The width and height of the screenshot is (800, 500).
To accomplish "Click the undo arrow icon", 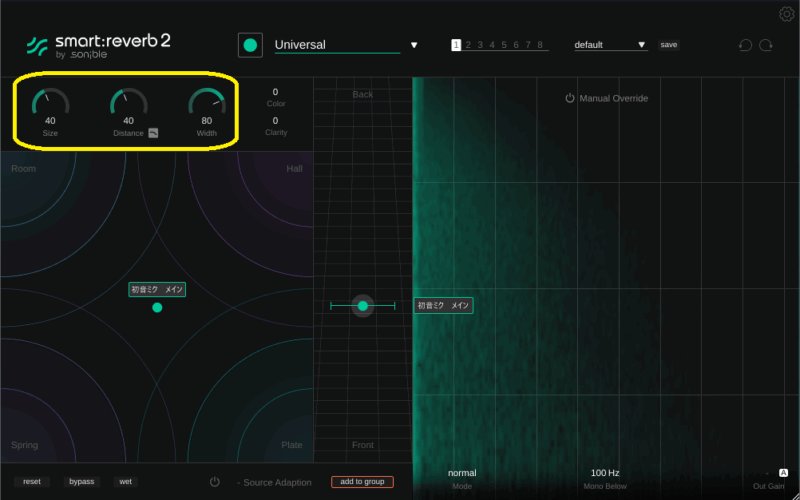I will [745, 45].
